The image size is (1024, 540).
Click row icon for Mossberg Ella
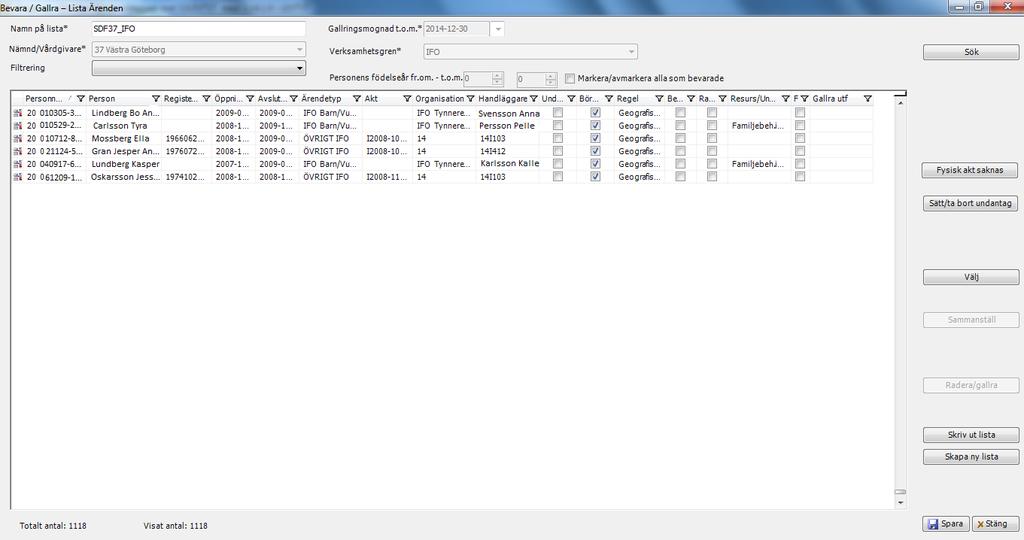(x=18, y=138)
